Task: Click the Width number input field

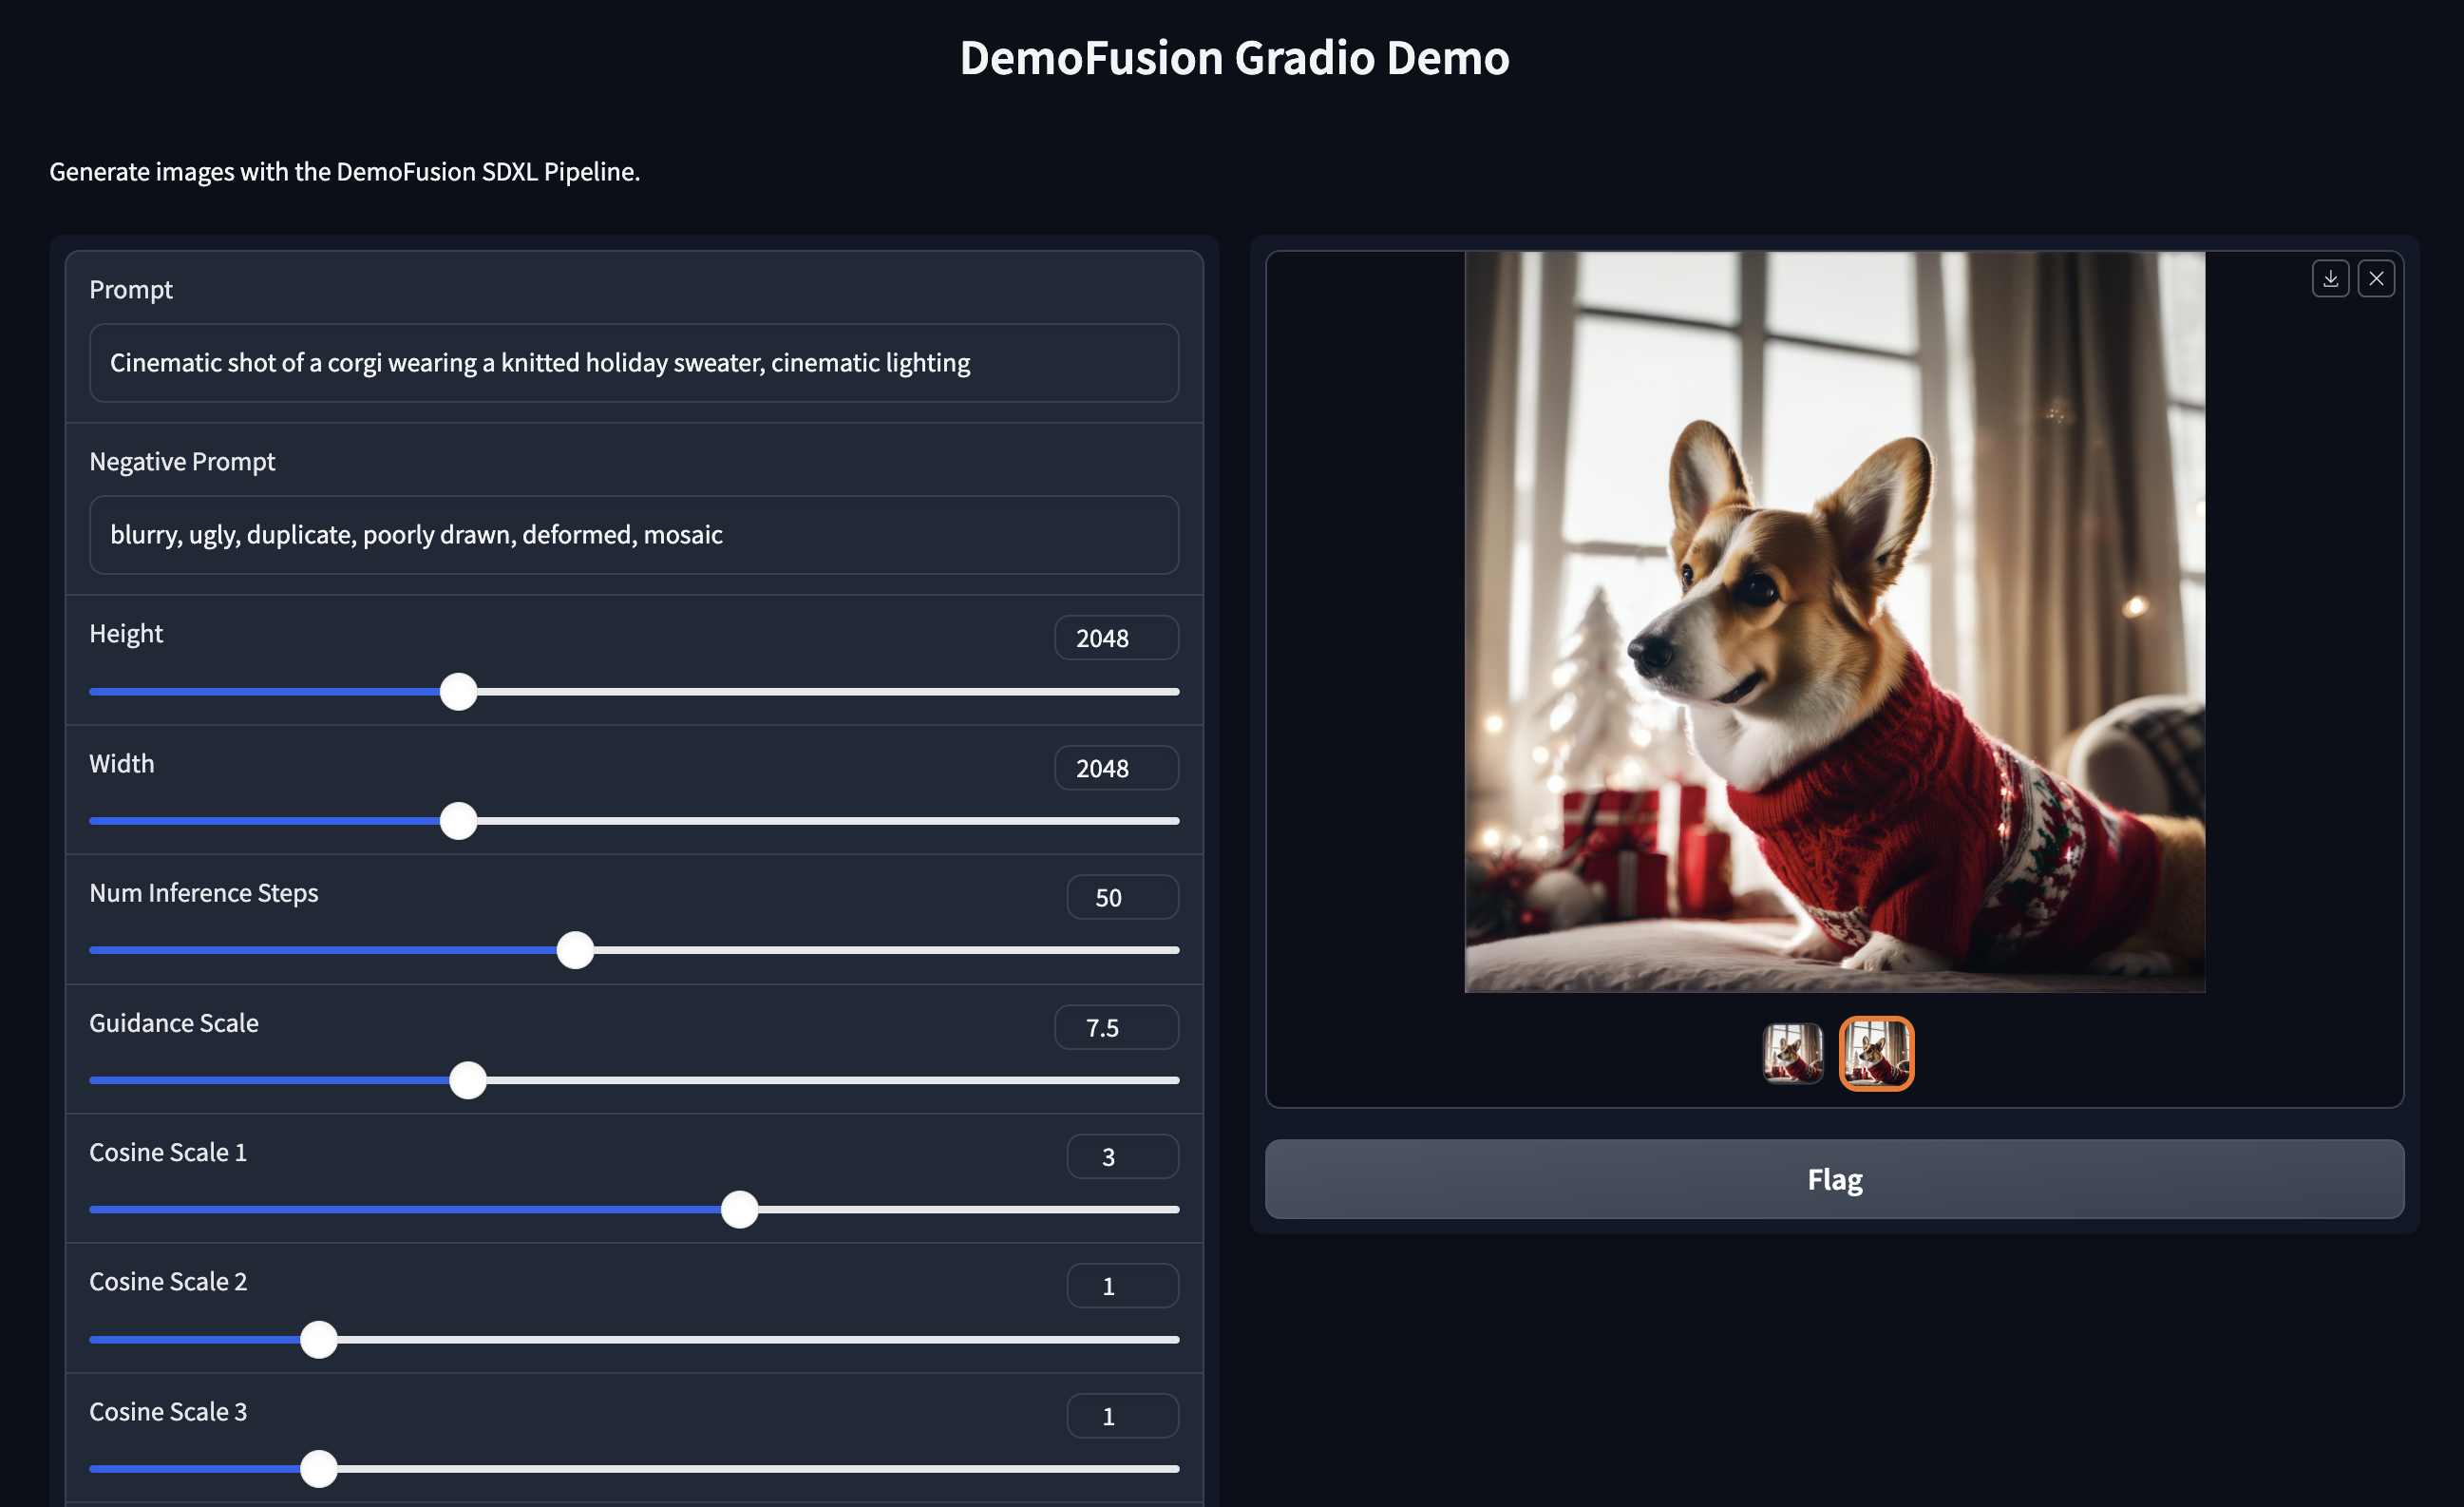Action: [1115, 768]
